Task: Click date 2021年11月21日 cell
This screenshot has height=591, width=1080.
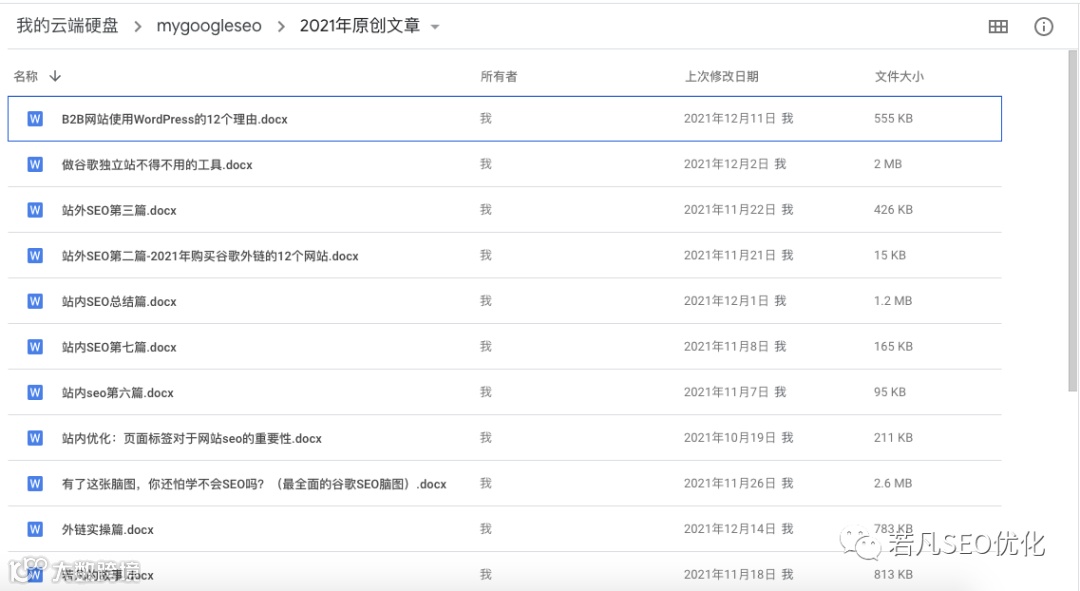Action: 729,255
